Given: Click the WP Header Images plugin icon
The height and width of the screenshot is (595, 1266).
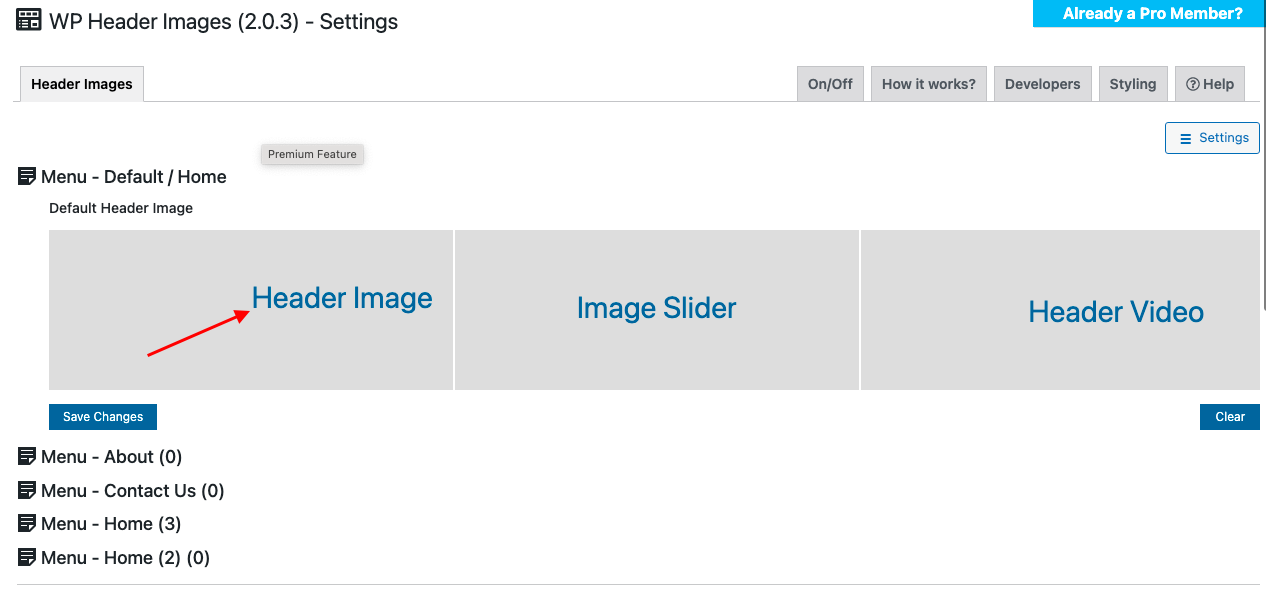Looking at the screenshot, I should coord(27,20).
